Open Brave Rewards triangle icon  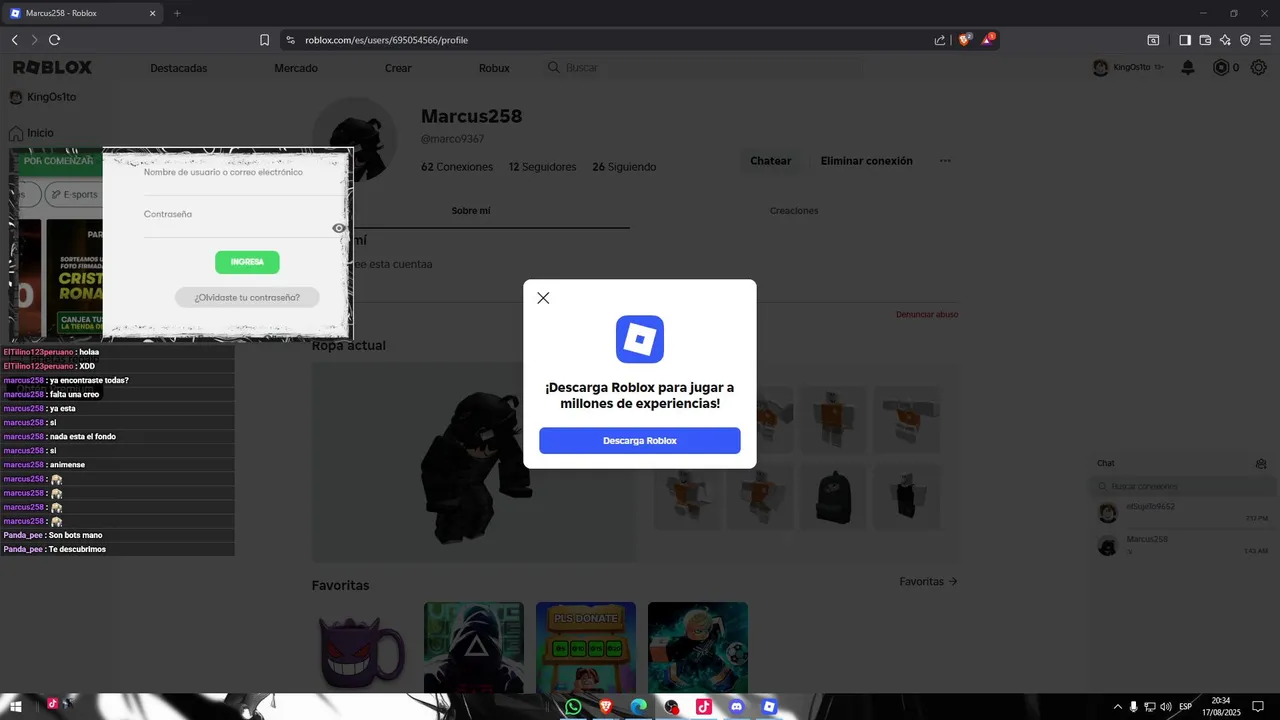tap(988, 40)
